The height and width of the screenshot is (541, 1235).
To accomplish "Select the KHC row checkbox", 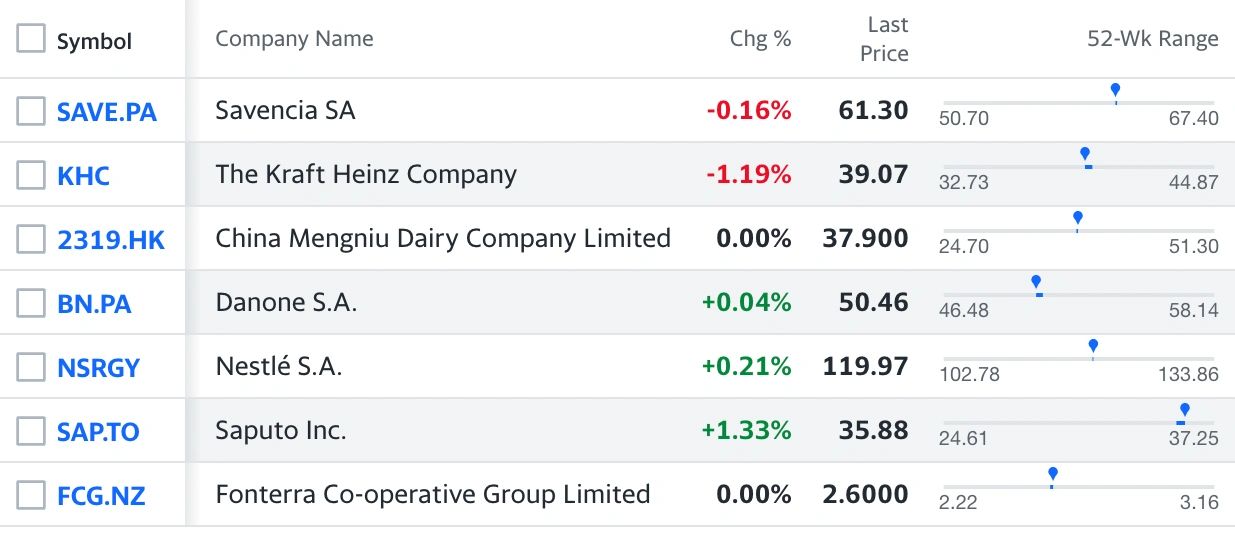I will click(x=31, y=175).
